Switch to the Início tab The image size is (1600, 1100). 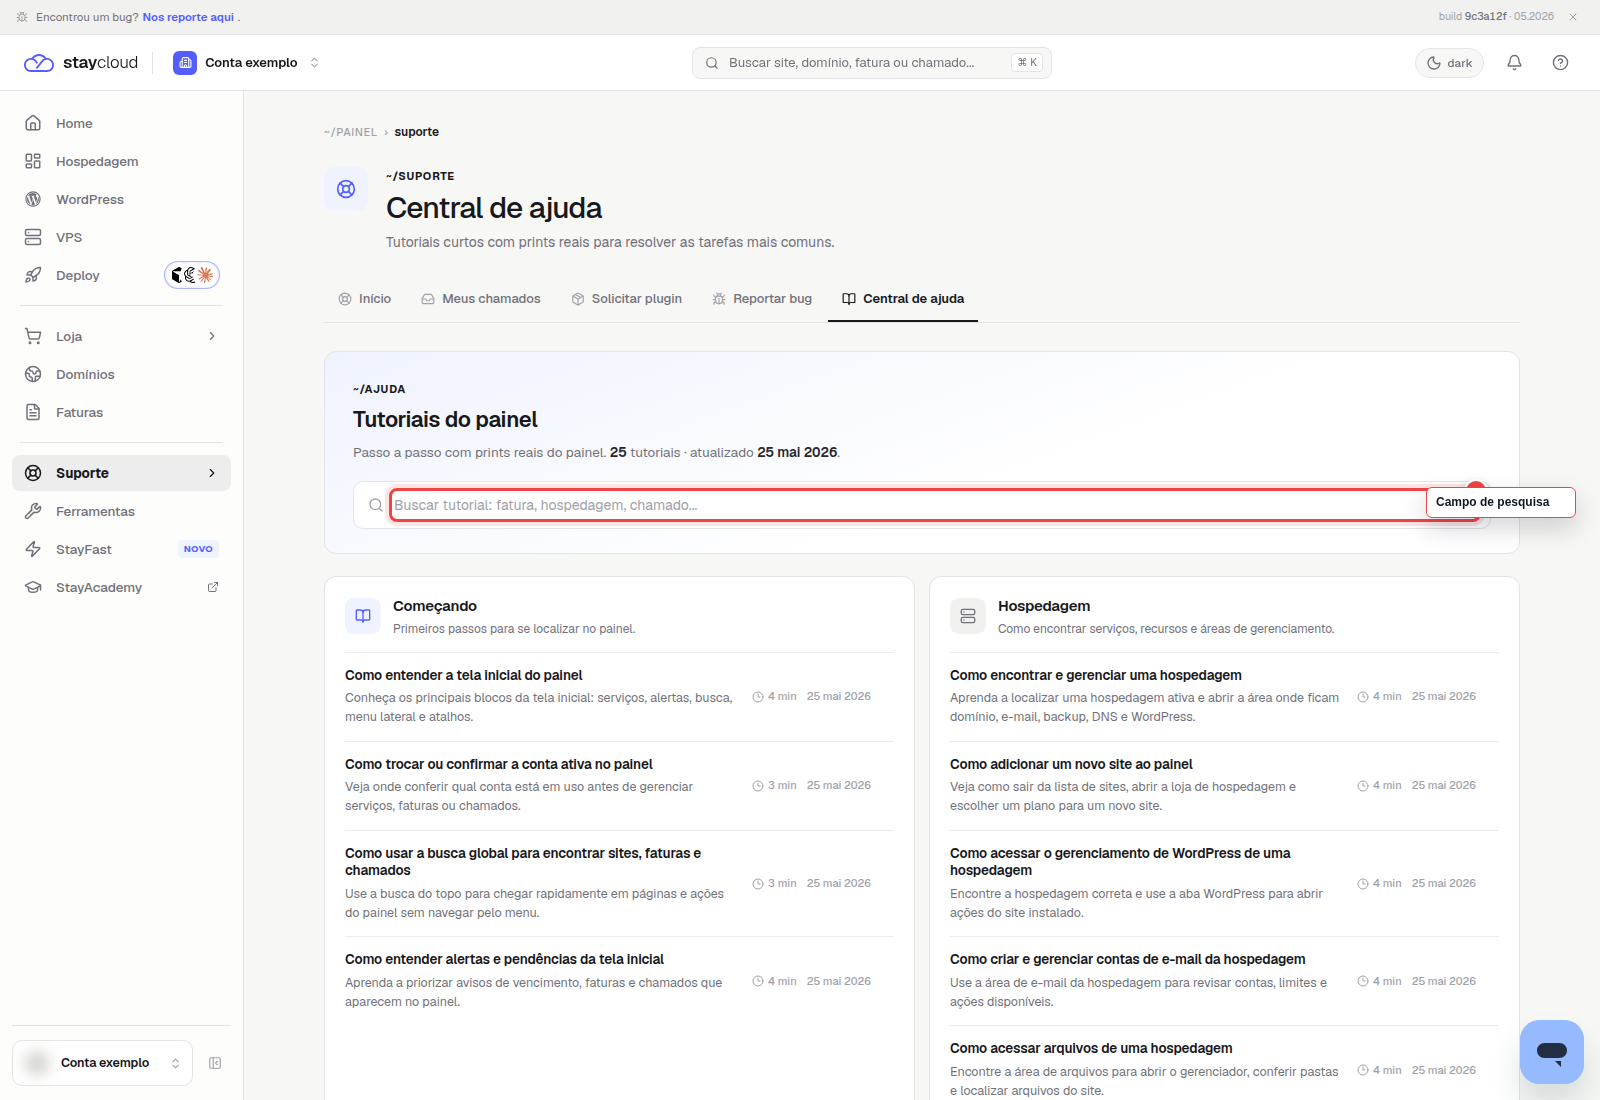point(365,299)
